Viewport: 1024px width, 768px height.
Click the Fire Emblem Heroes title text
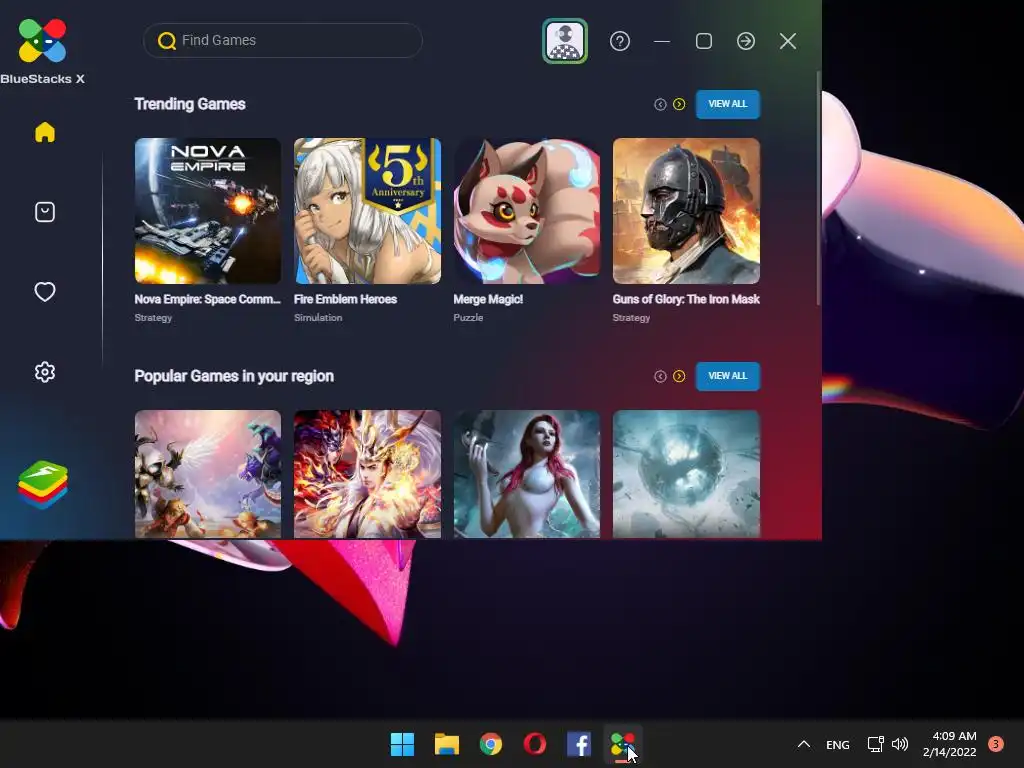click(345, 299)
